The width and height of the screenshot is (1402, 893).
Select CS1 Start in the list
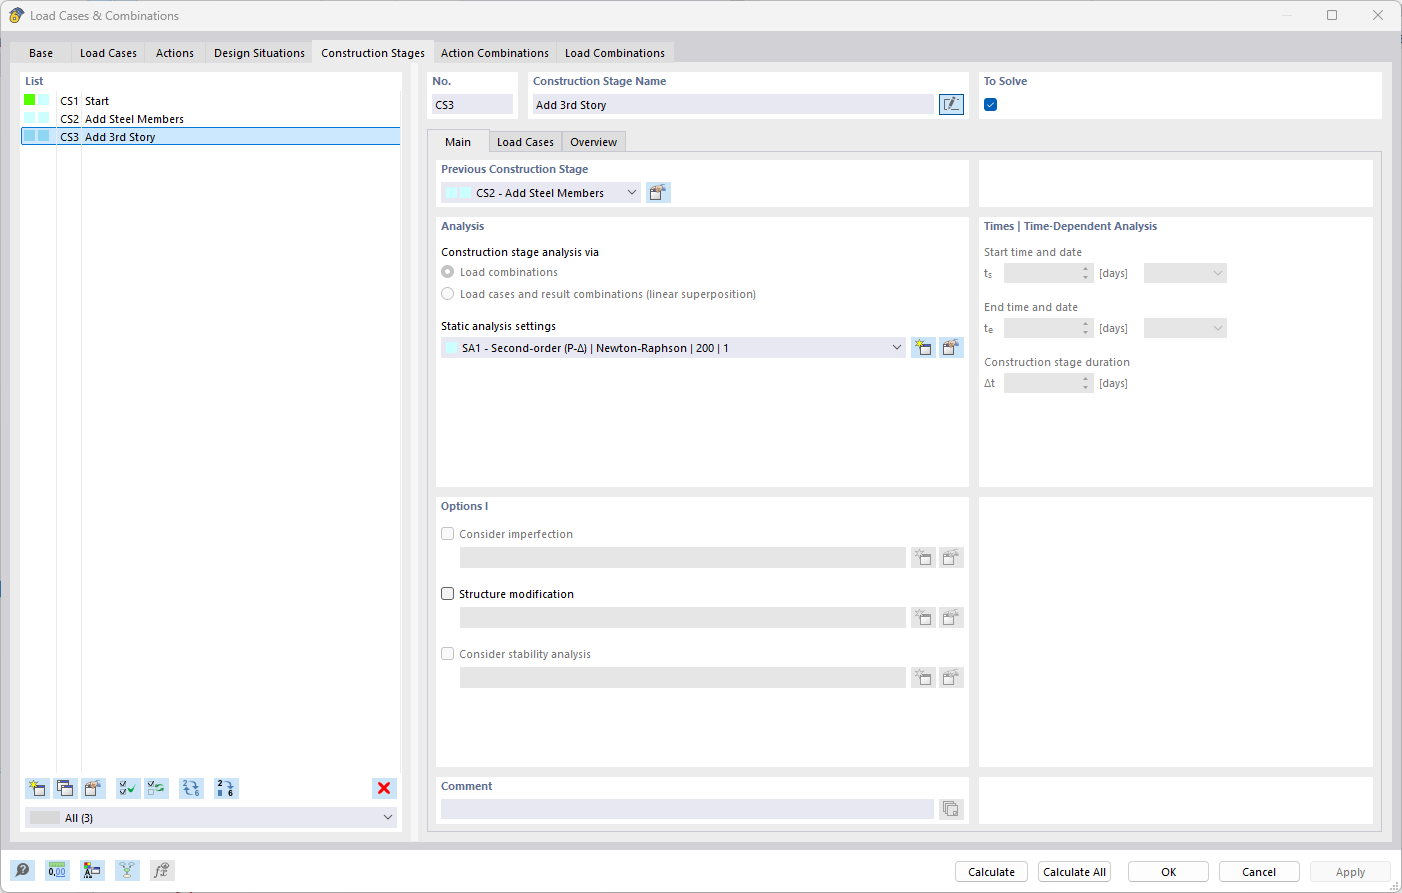[x=211, y=101]
